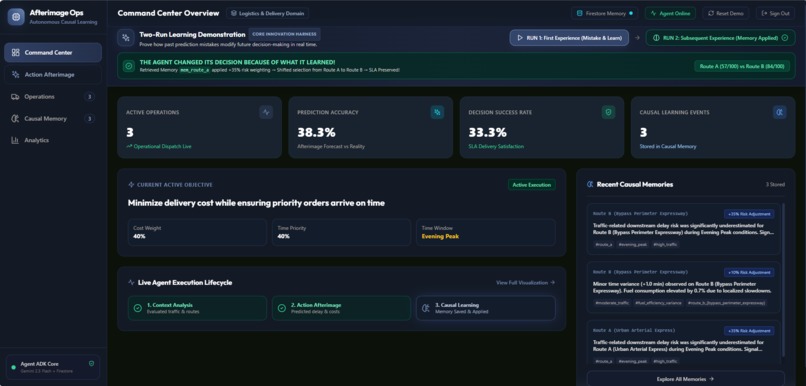This screenshot has width=806, height=386.
Task: Select the Action Afterimage step checkmark
Action: (x=282, y=308)
